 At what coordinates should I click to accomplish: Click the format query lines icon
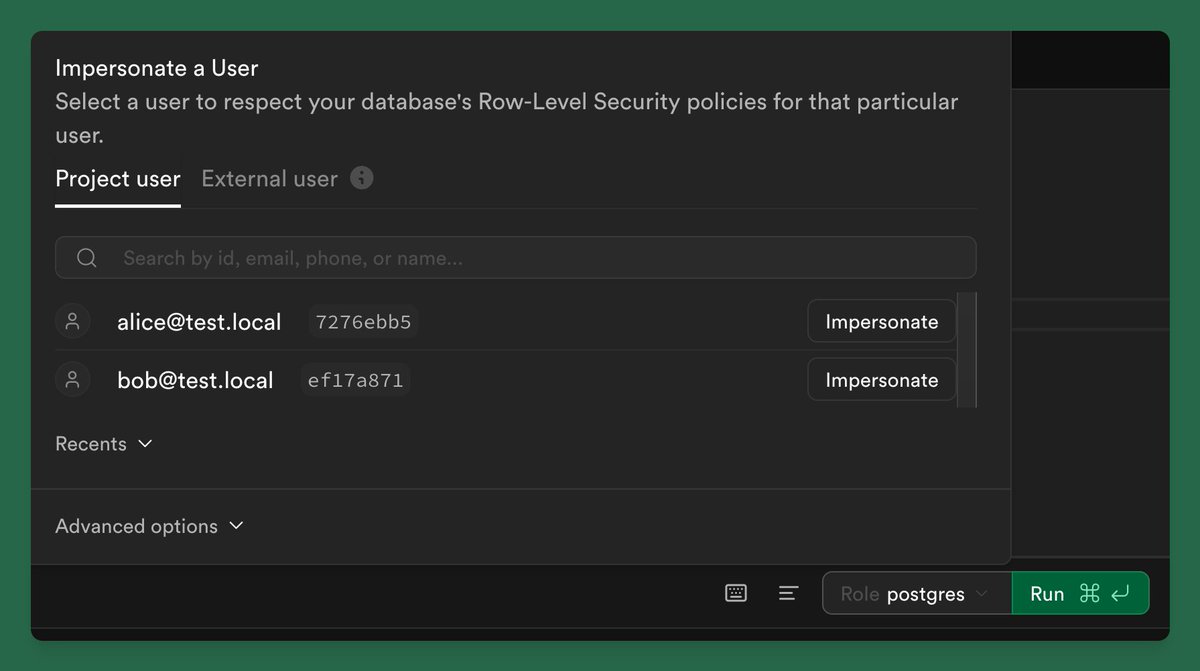tap(788, 593)
